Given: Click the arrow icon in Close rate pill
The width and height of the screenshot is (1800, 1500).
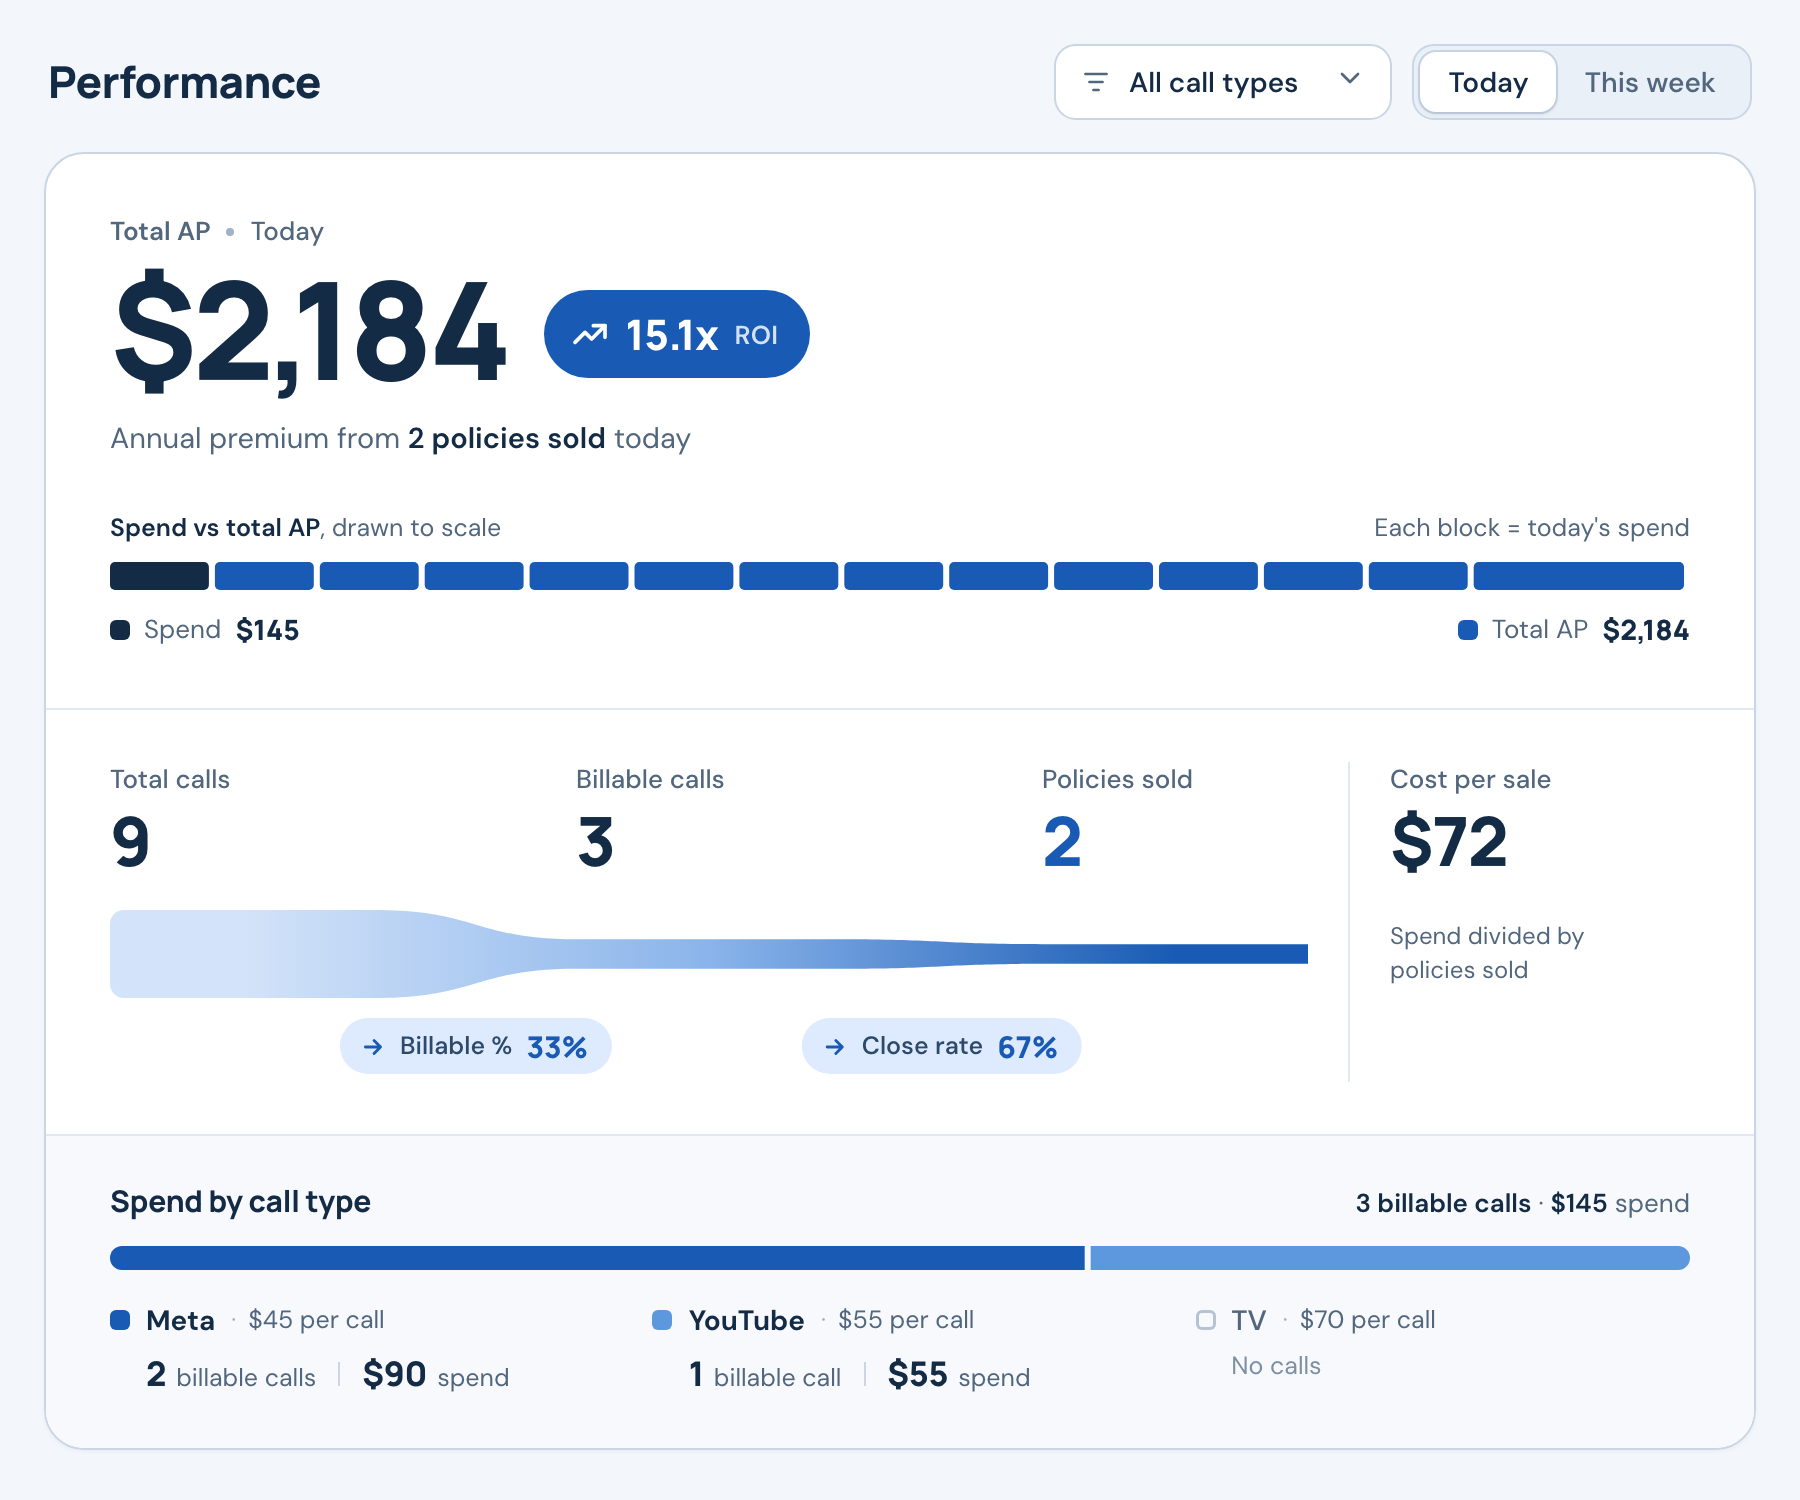Looking at the screenshot, I should pos(835,1047).
